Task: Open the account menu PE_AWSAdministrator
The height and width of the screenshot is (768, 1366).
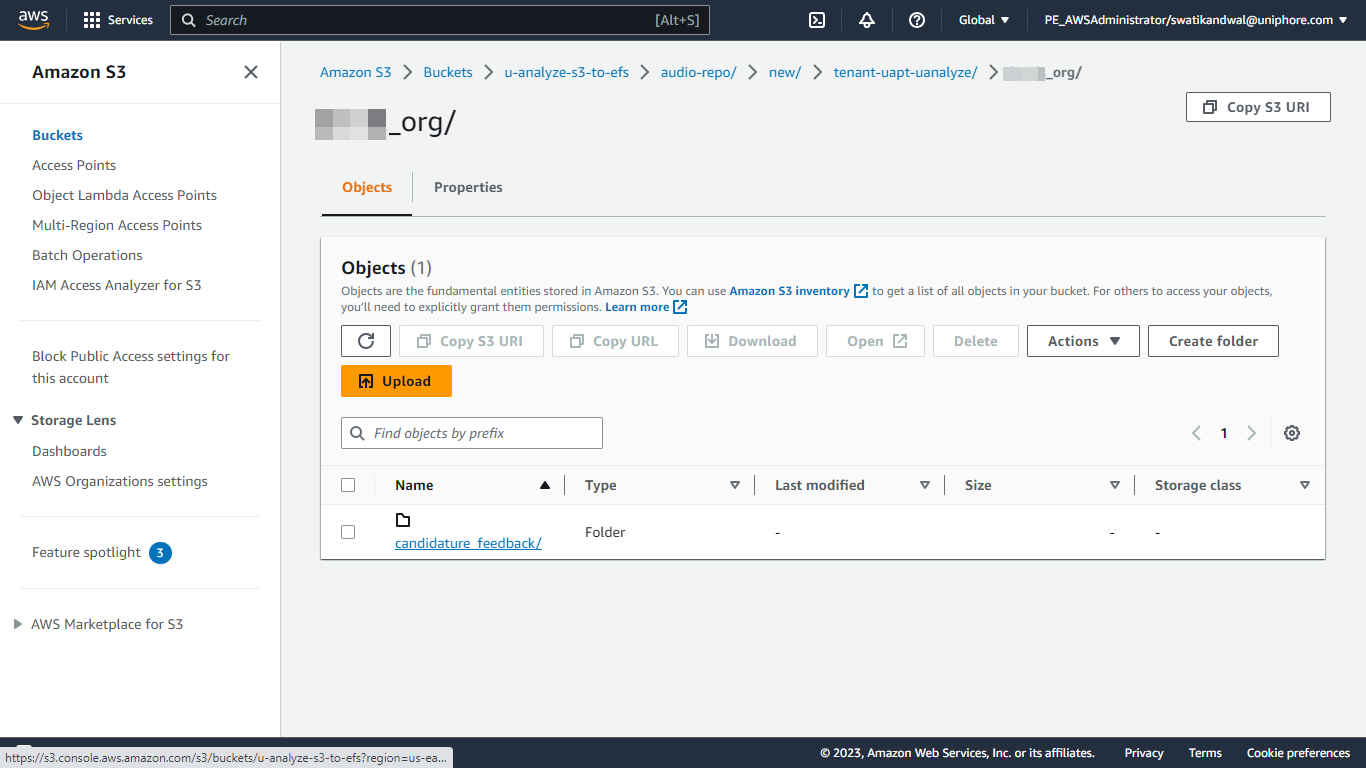Action: [1196, 20]
